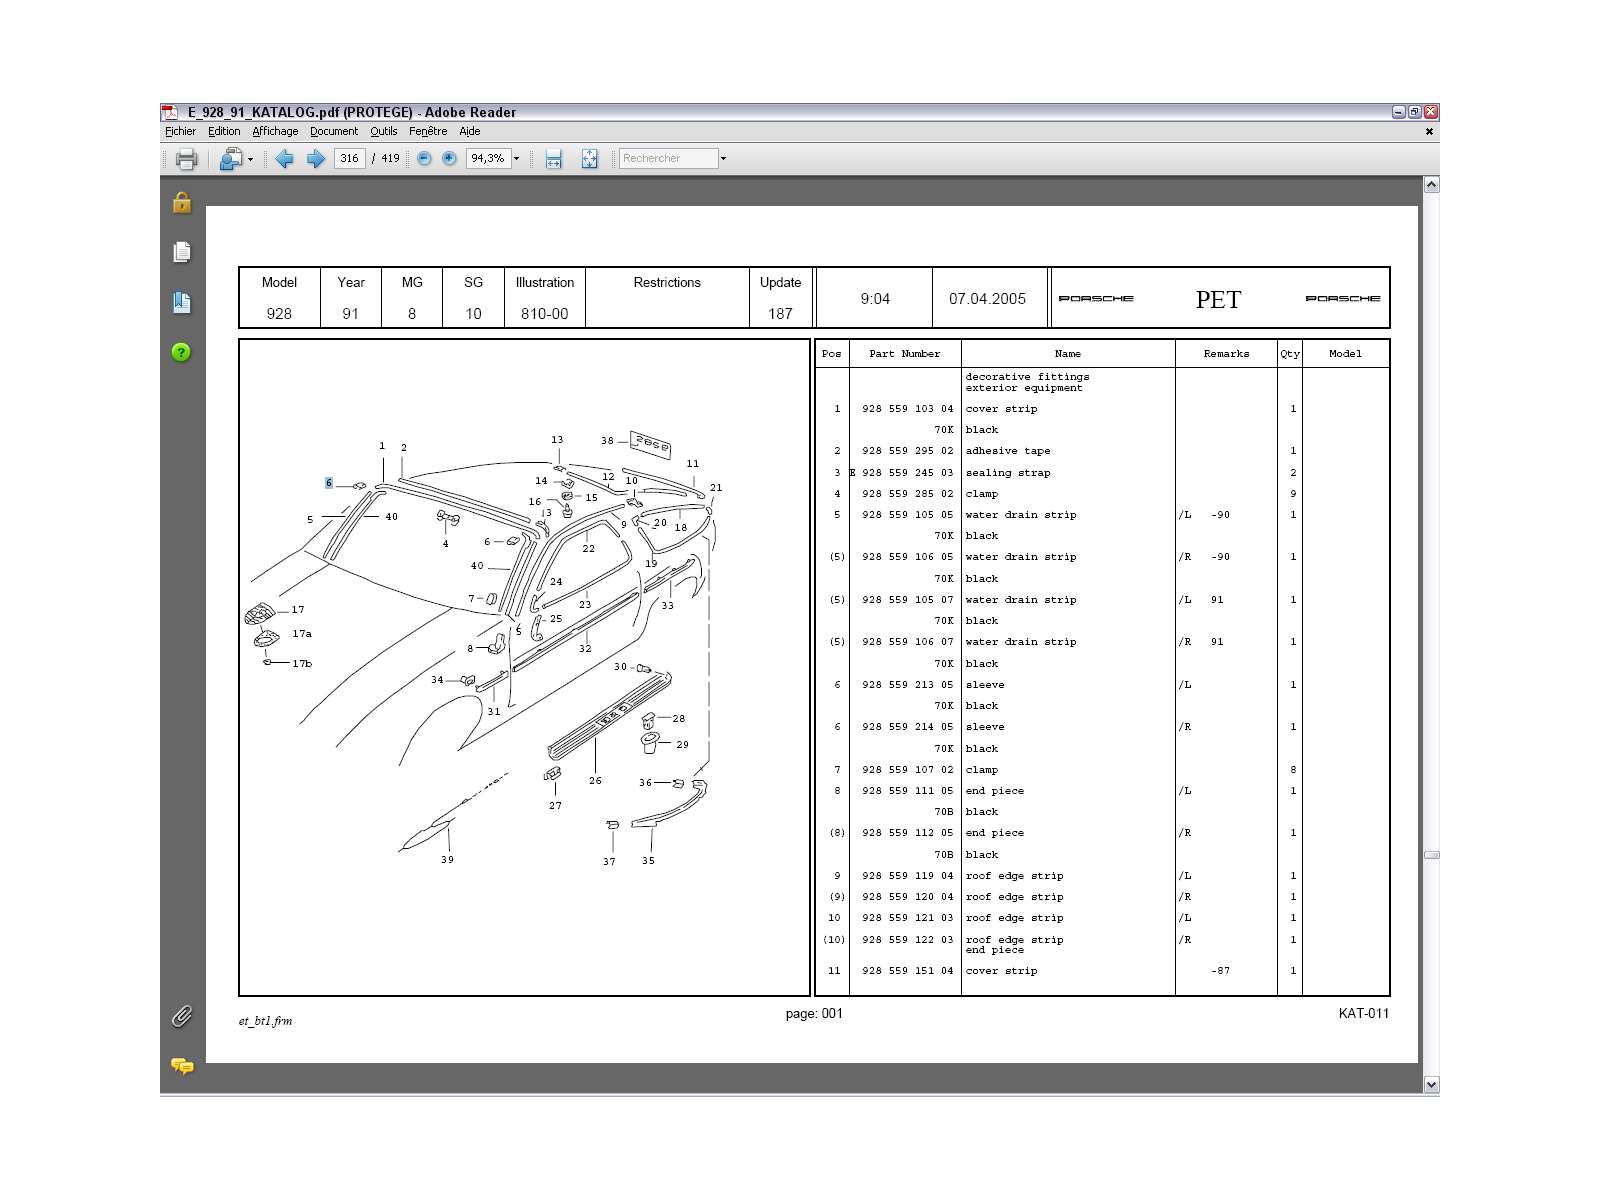The image size is (1600, 1200).
Task: Open the Bookmarks panel in sidebar
Action: click(x=181, y=302)
